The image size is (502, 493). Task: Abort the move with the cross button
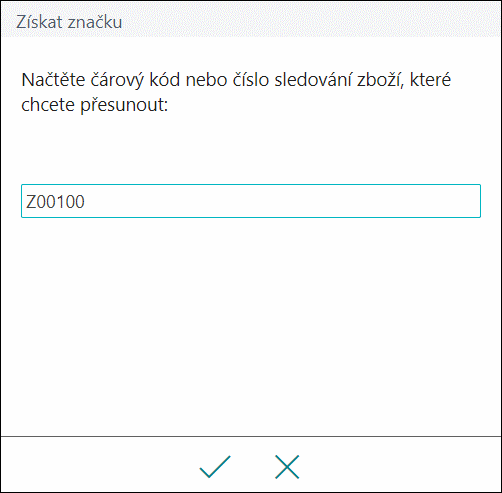[x=287, y=466]
